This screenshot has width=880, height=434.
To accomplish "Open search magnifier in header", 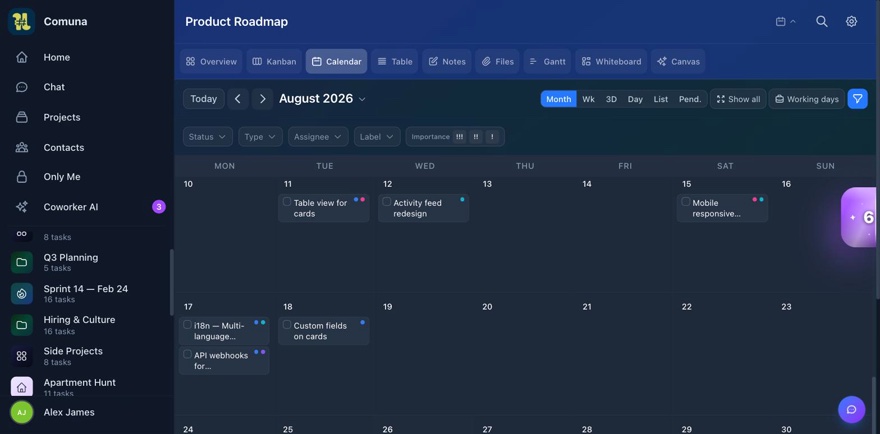I will pyautogui.click(x=822, y=21).
